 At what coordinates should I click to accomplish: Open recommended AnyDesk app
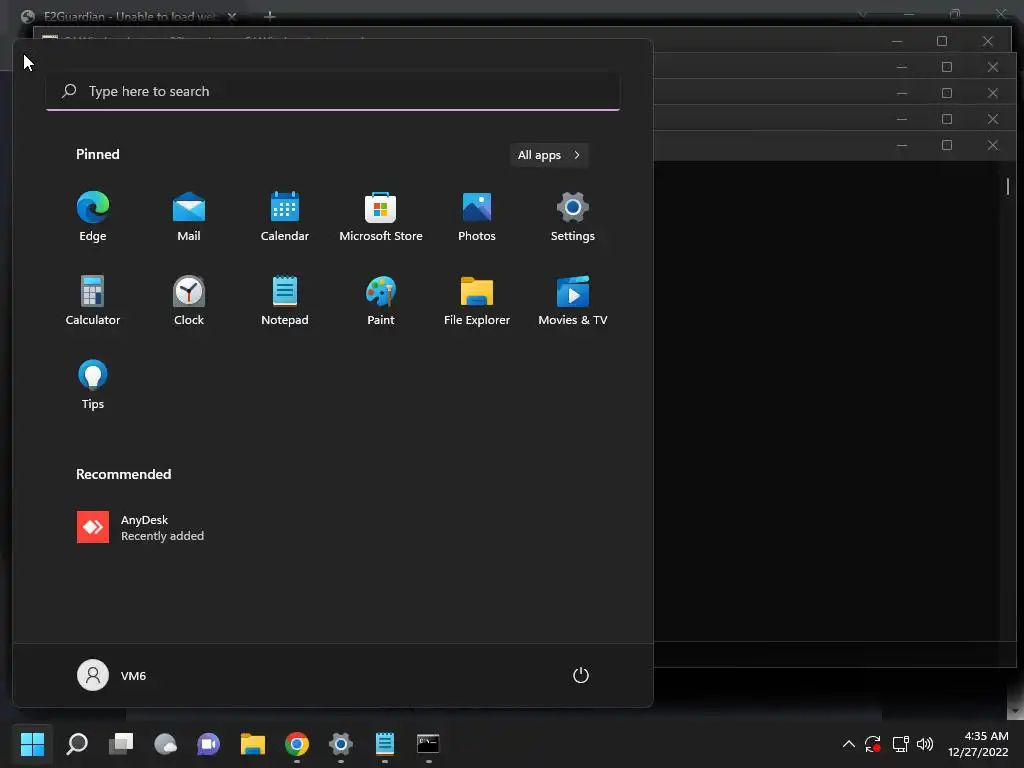point(140,528)
